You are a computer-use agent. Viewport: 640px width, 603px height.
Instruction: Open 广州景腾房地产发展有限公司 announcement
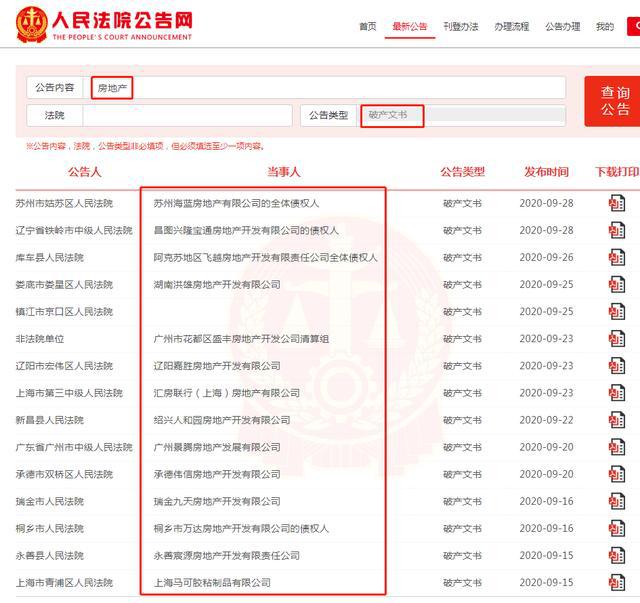[x=217, y=447]
